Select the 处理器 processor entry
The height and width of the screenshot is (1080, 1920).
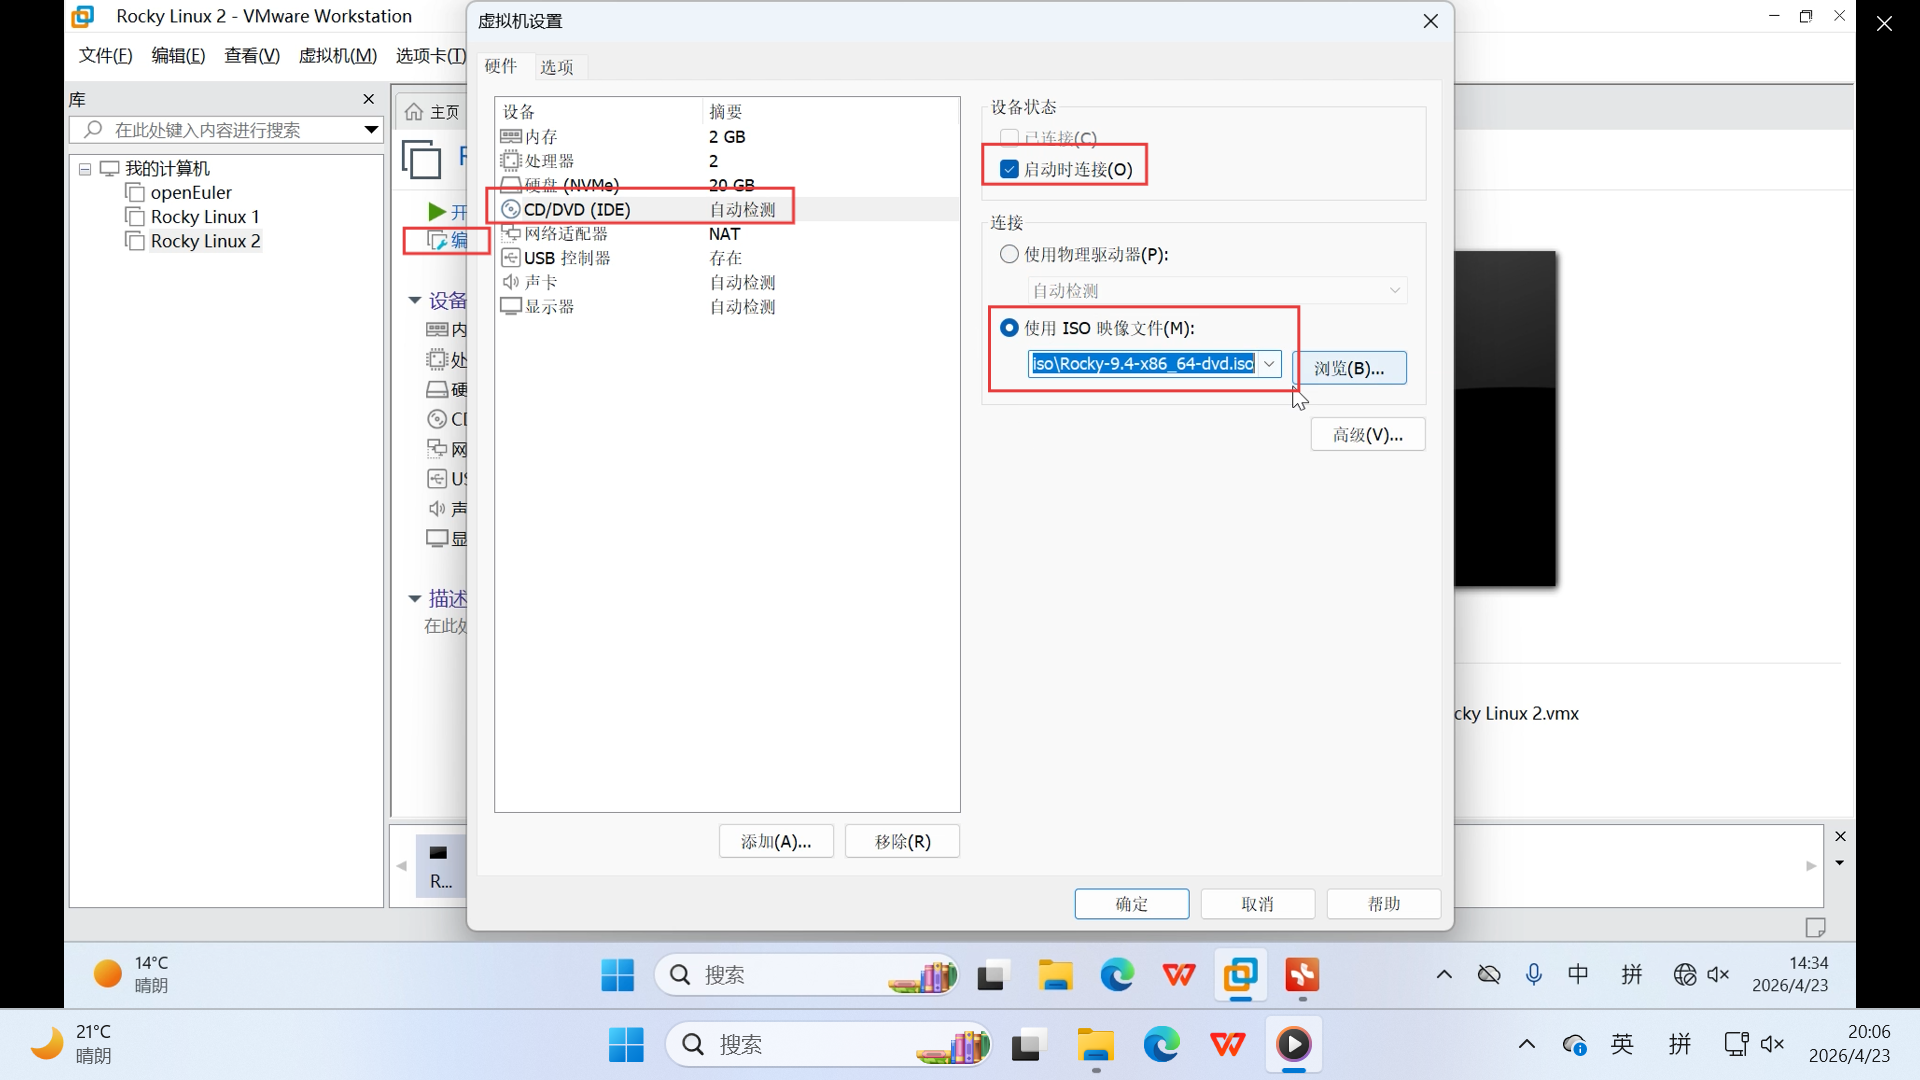(549, 161)
